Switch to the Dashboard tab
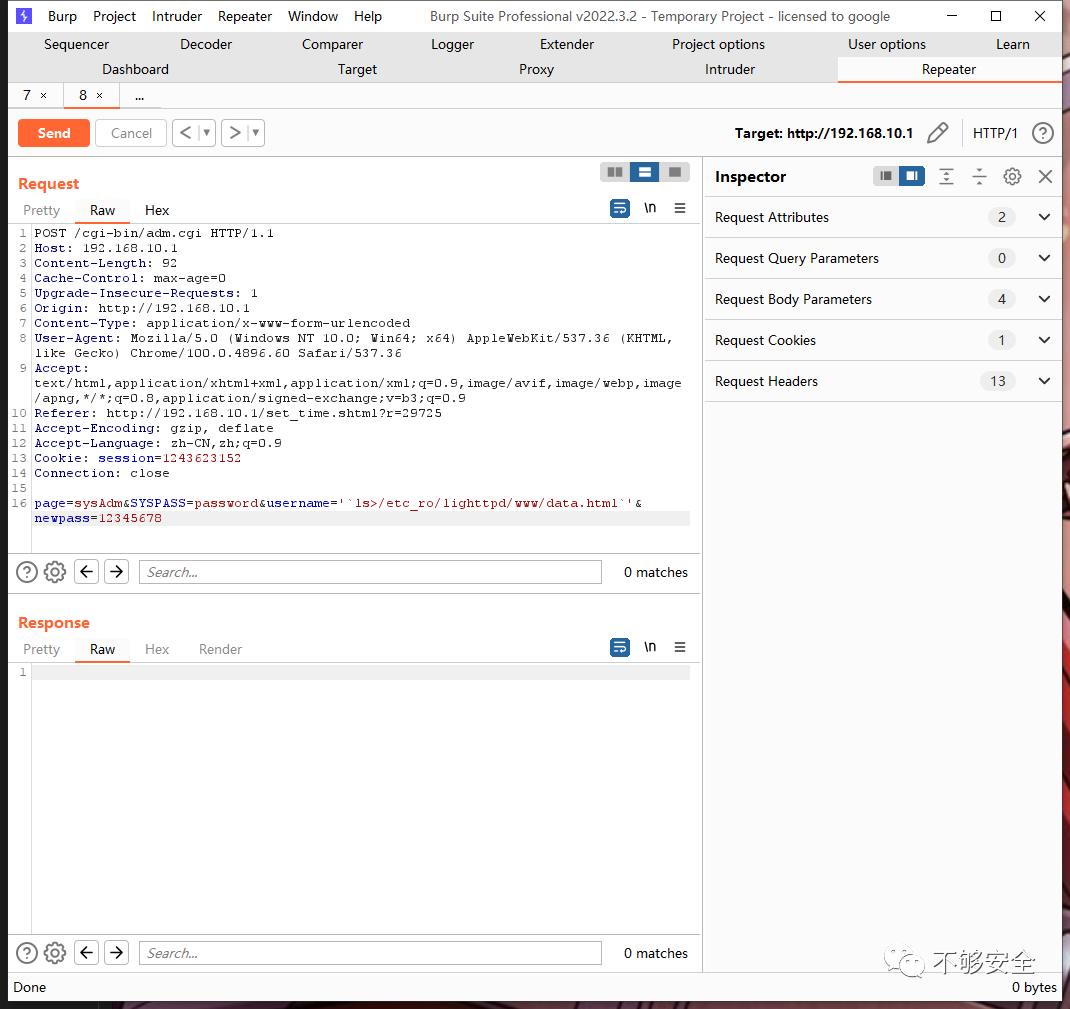The image size is (1070, 1009). coord(135,70)
